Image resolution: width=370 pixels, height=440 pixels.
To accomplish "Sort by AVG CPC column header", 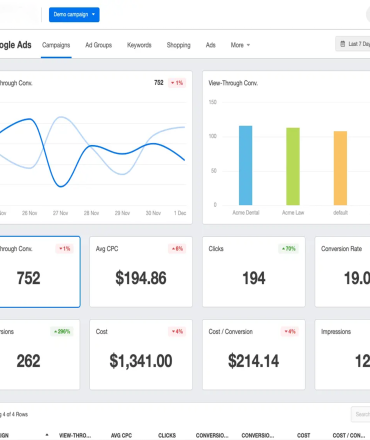I will pos(121,435).
